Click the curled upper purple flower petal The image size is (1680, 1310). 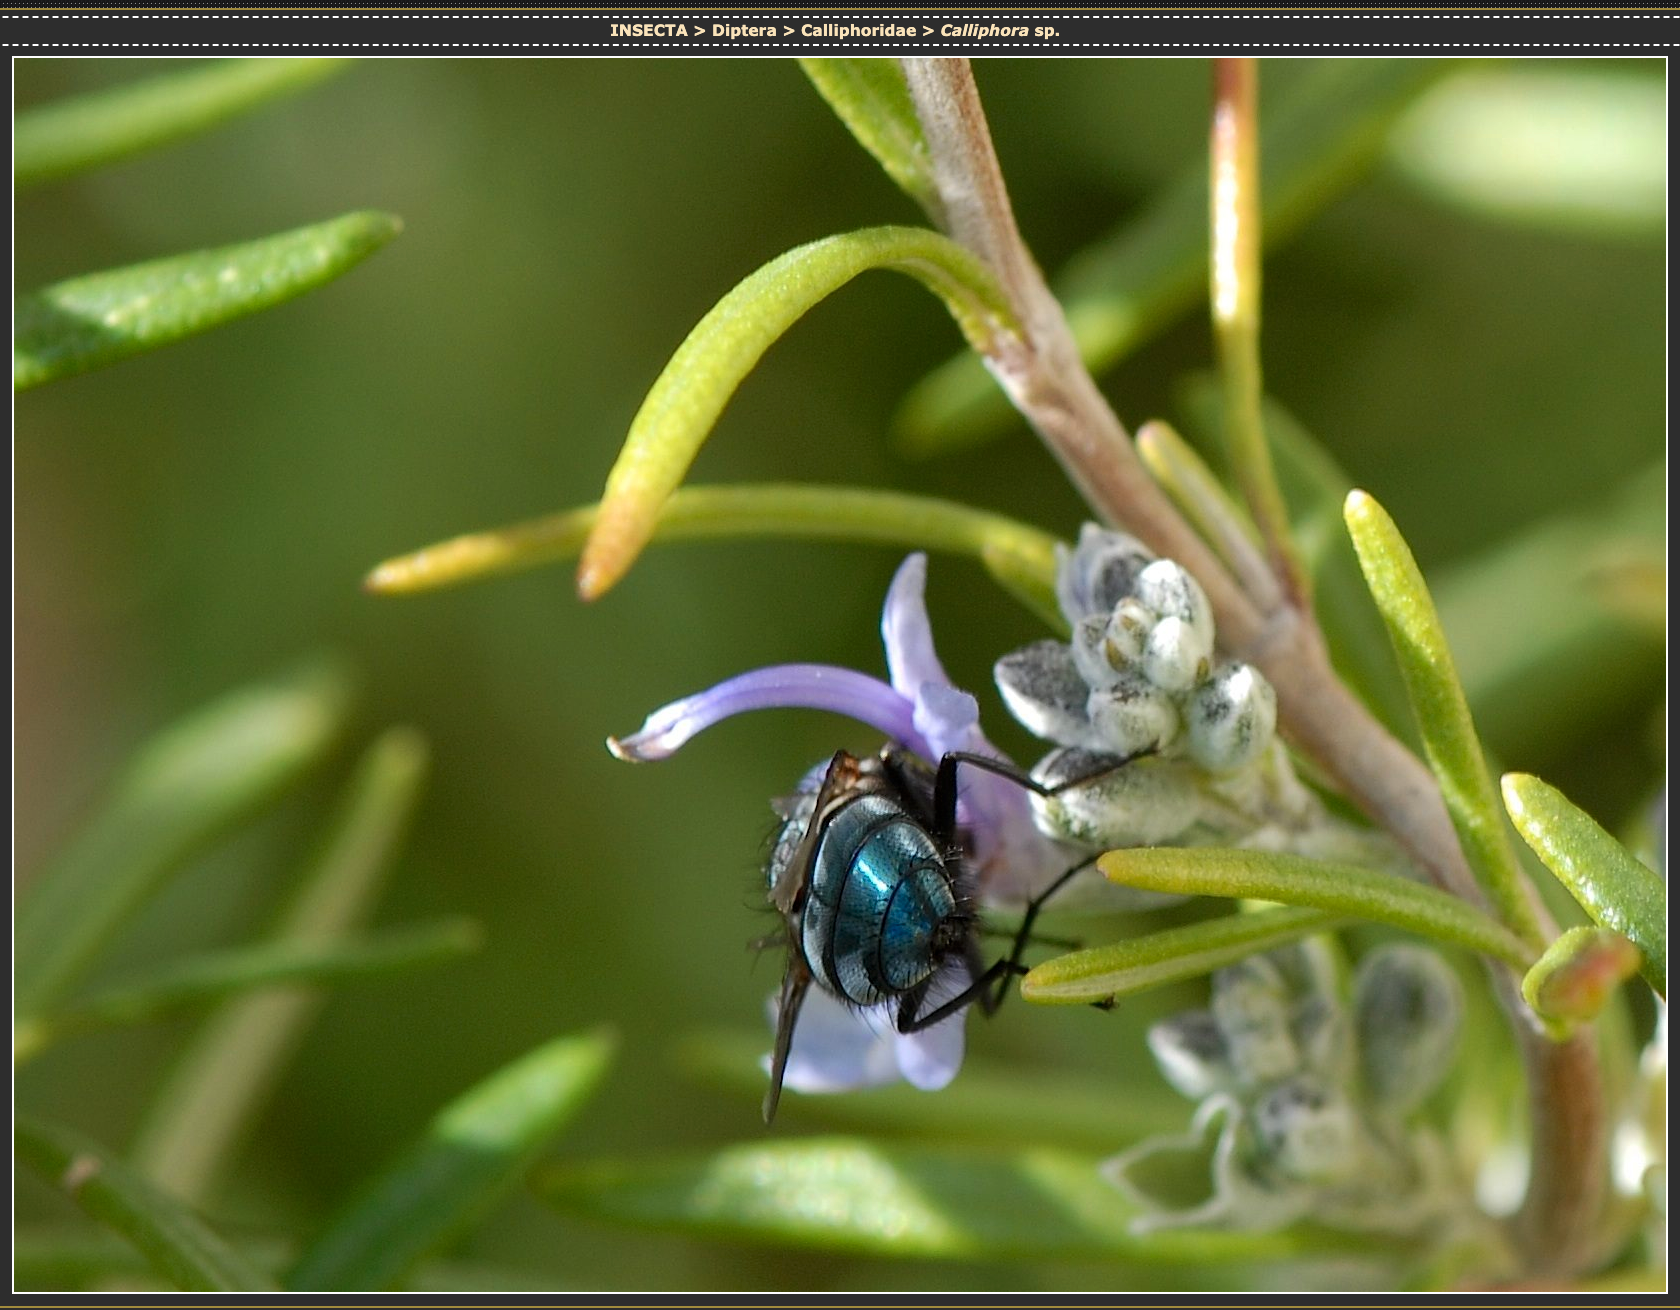click(x=760, y=700)
